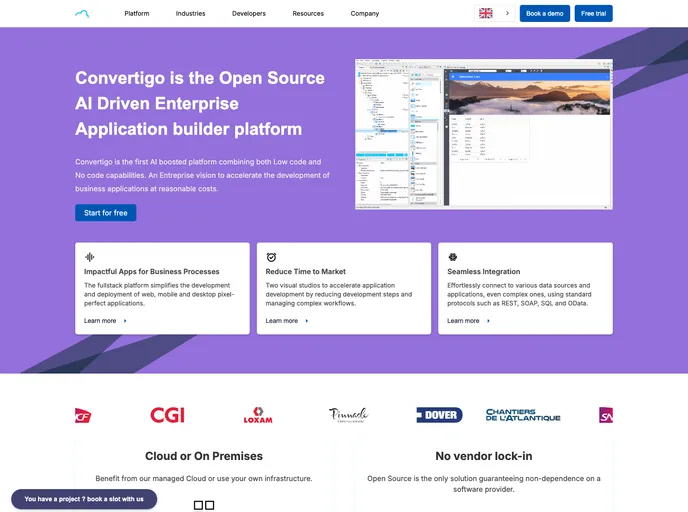Screen dimensions: 688x512
Task: Click the Impactful Apps for Business Processes heading
Action: (x=151, y=272)
